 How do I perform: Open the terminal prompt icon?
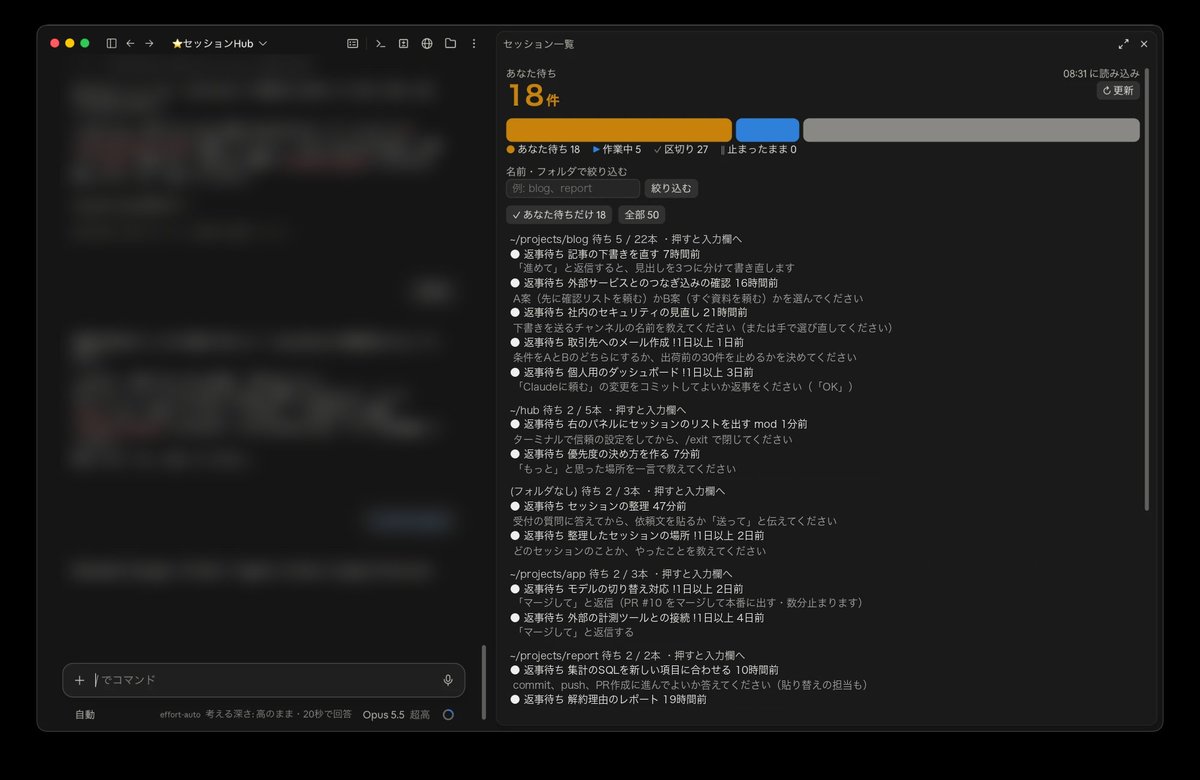tap(380, 43)
